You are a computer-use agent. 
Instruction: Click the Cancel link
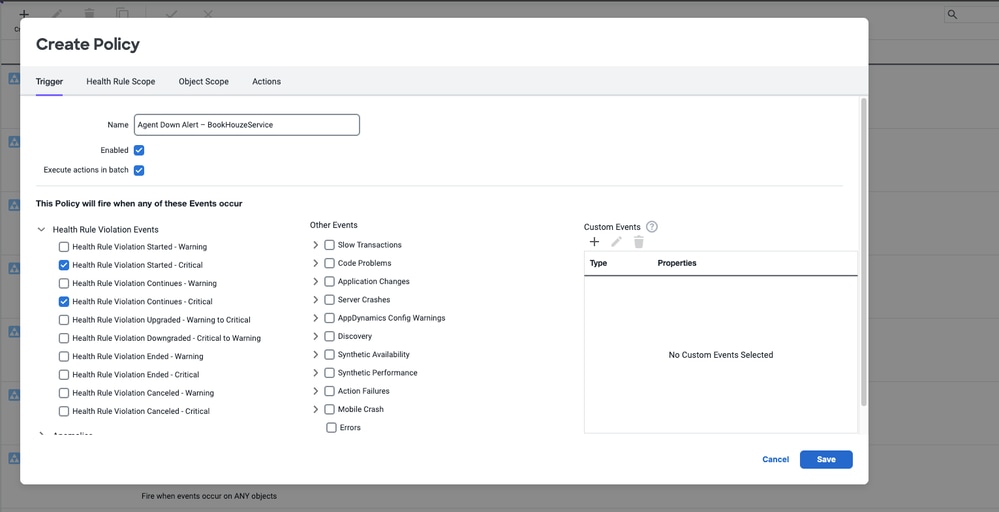(775, 459)
